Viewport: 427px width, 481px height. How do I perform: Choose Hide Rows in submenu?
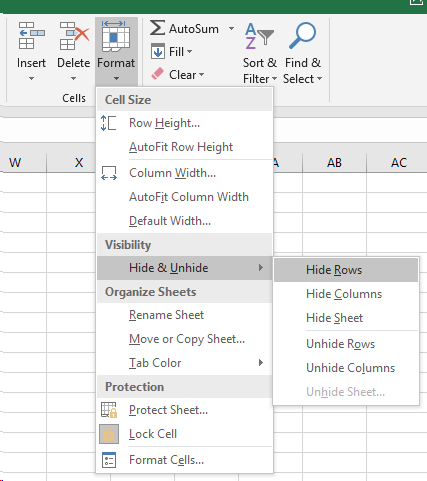pos(346,270)
